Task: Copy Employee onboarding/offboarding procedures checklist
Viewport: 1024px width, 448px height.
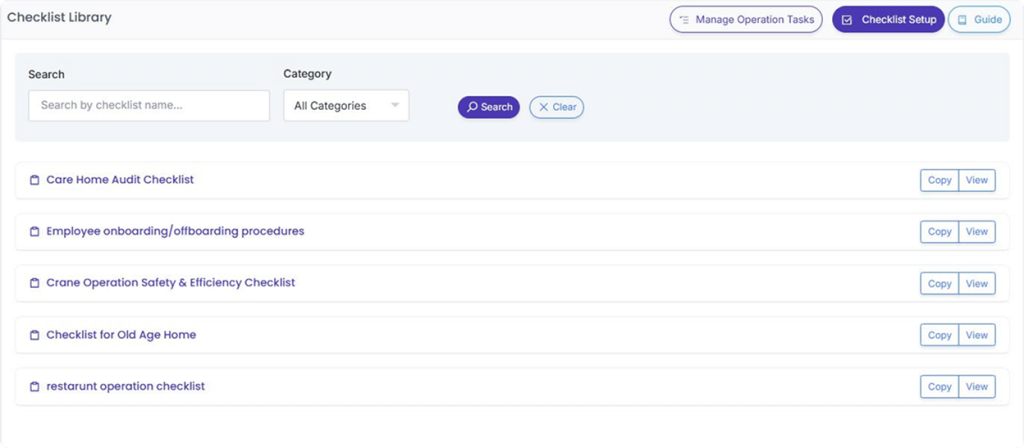Action: point(939,232)
